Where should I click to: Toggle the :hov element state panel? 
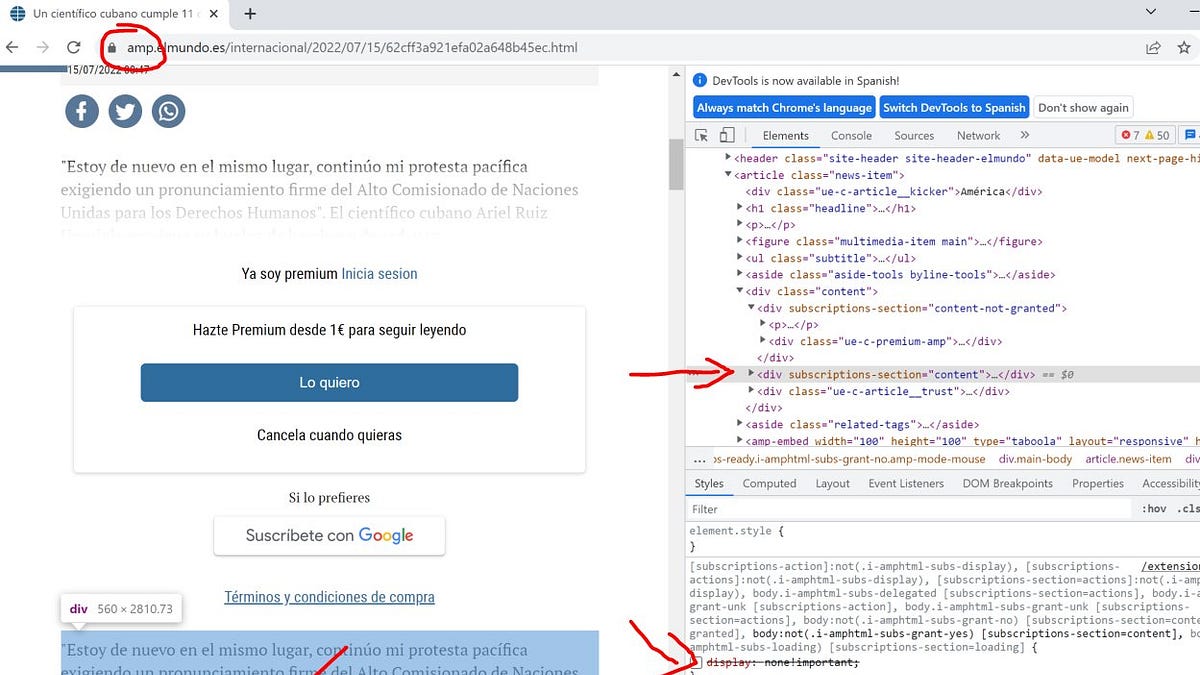point(1153,509)
